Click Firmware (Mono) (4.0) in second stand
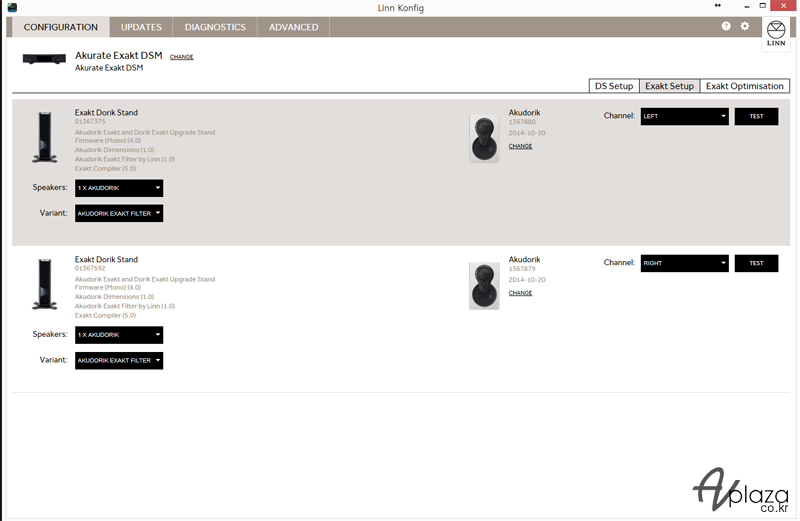 click(108, 287)
